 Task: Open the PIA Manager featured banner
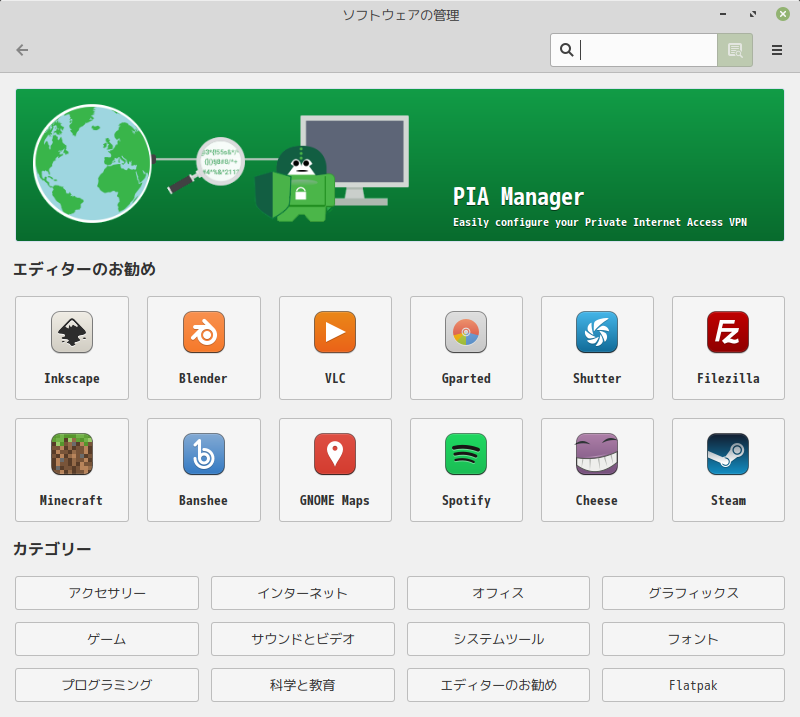[x=400, y=165]
